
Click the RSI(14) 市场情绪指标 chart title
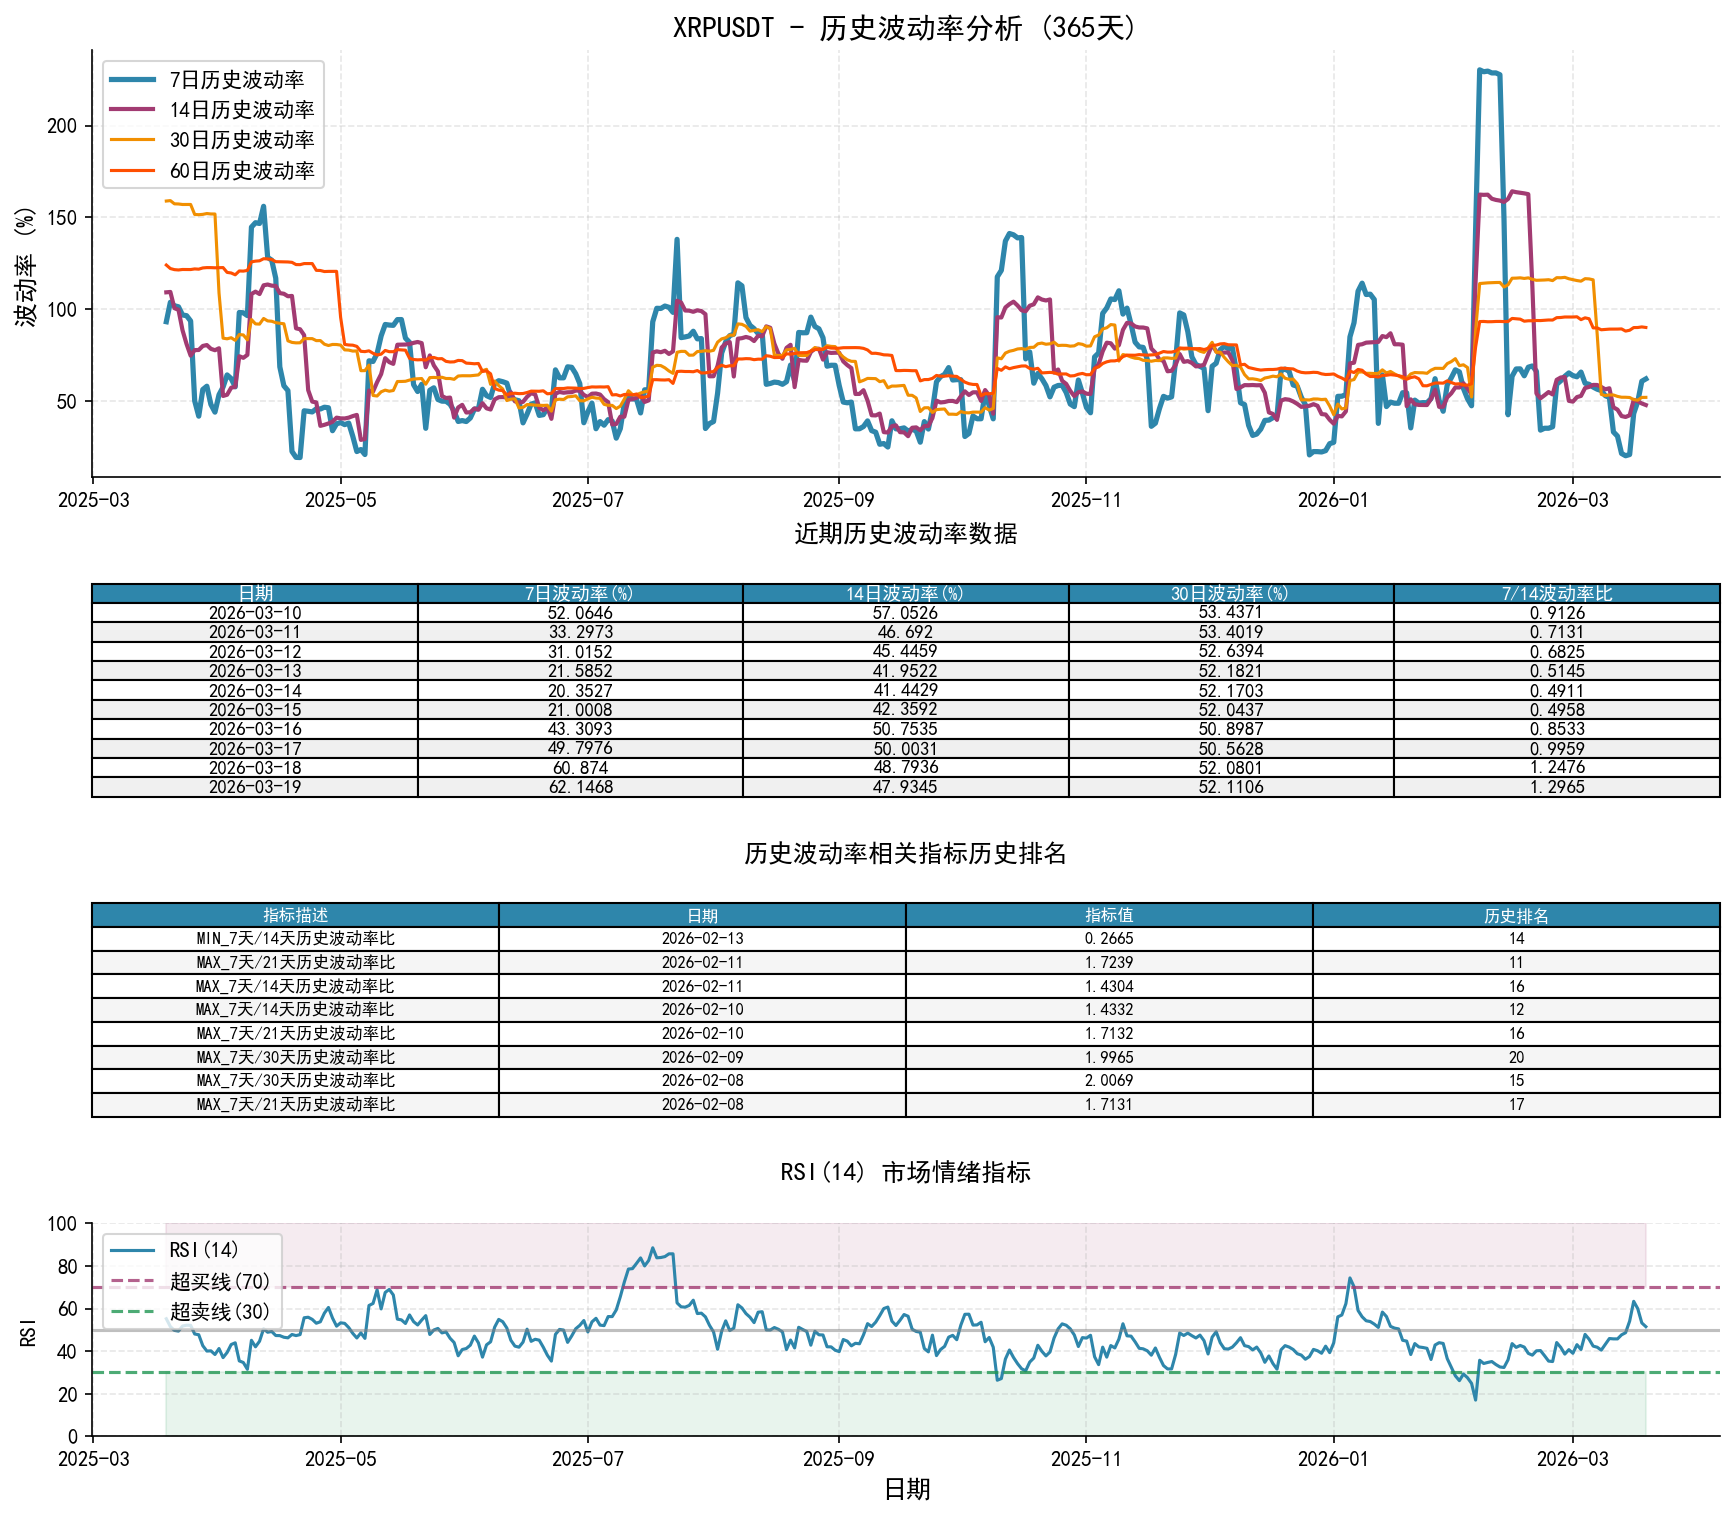[x=905, y=1172]
